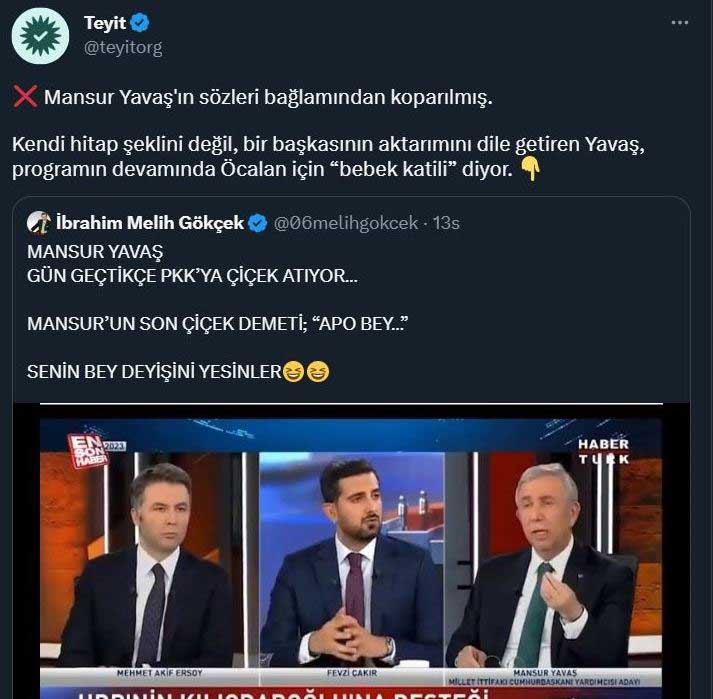Open the @06melihgokcek handle

(346, 223)
